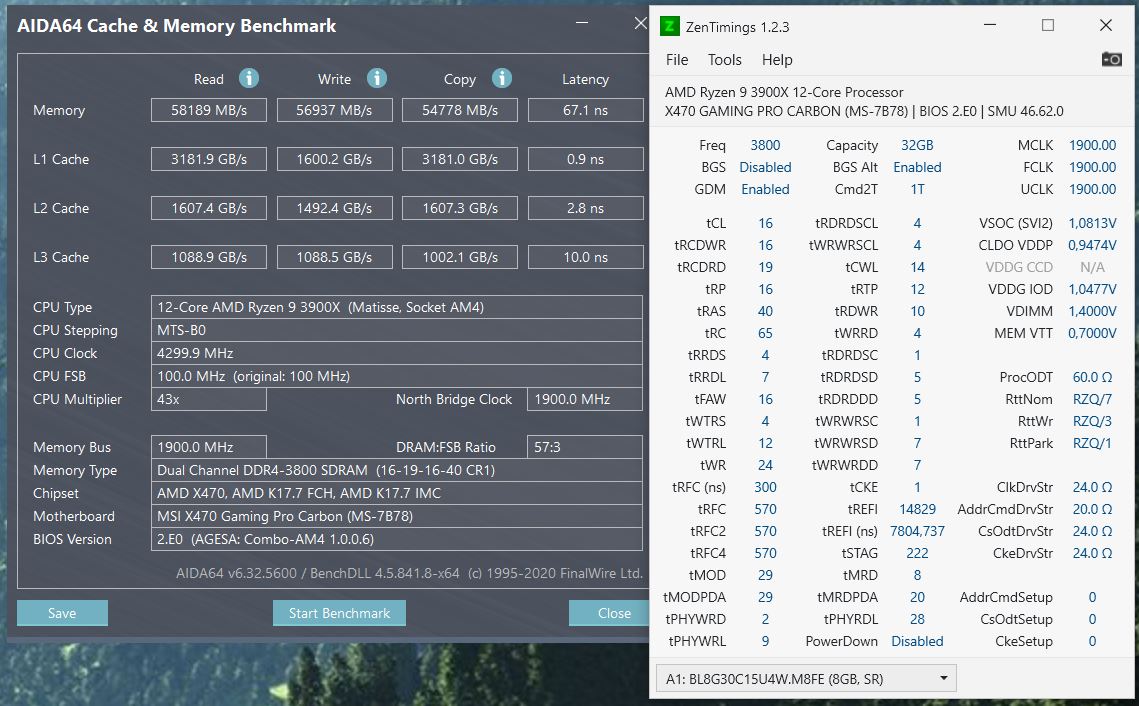Image resolution: width=1139 pixels, height=706 pixels.
Task: Click the Read info icon in AIDA64
Action: (x=248, y=78)
